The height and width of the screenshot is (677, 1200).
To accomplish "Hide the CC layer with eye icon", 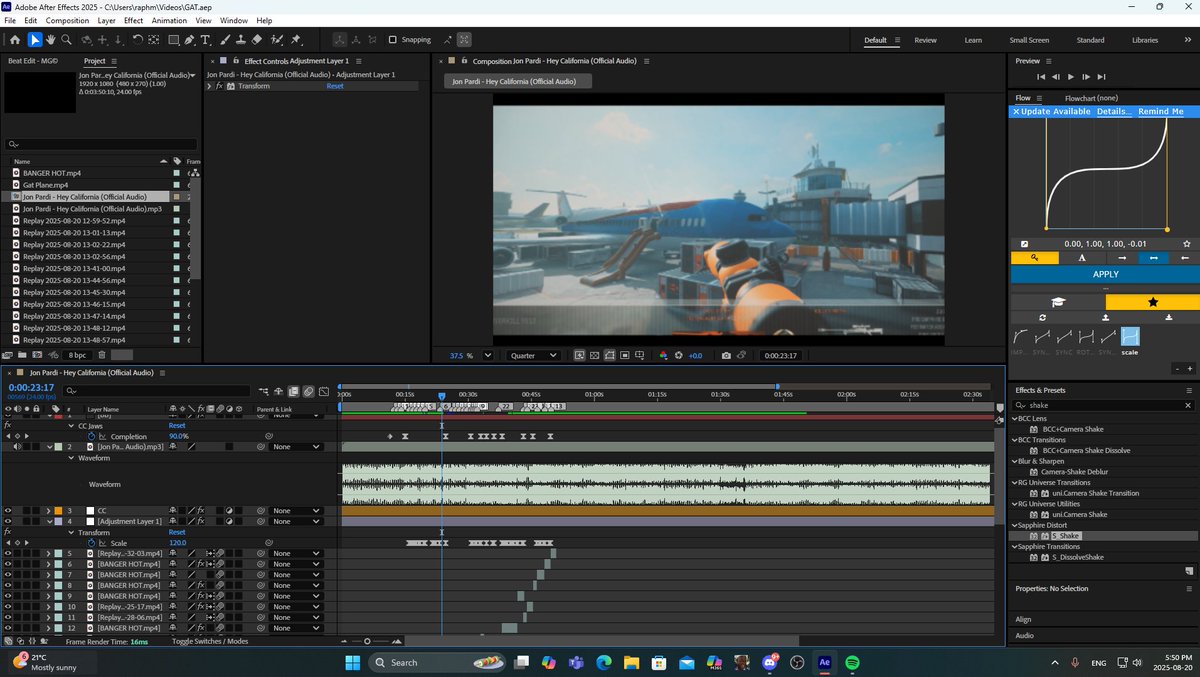I will [x=8, y=511].
